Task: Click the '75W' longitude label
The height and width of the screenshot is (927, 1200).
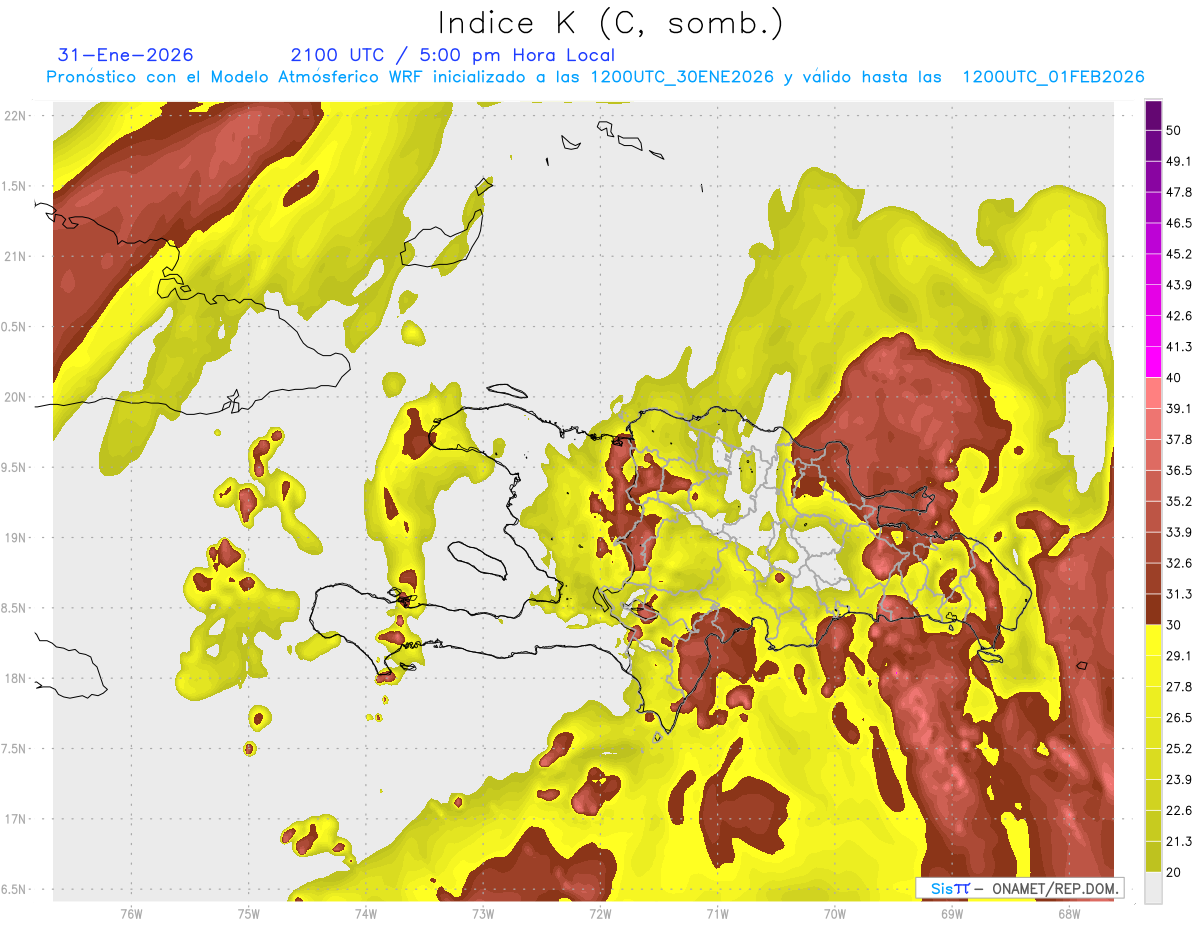Action: point(249,912)
